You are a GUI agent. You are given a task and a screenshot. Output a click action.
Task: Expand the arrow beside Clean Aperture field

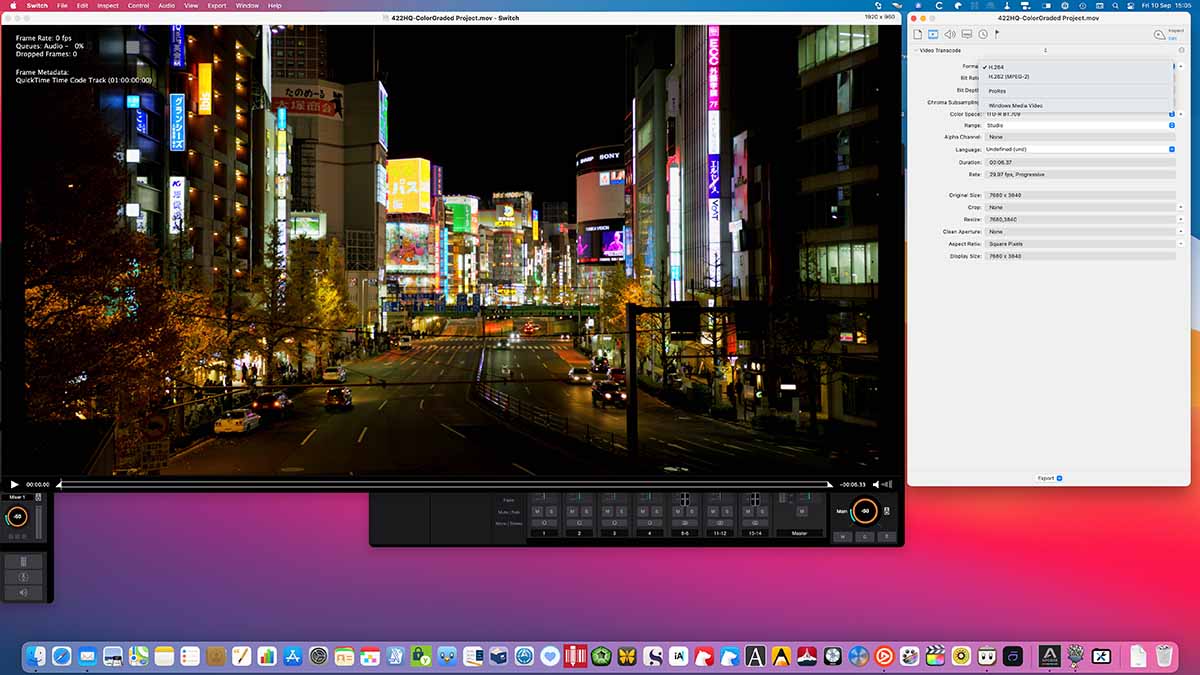tap(1181, 231)
